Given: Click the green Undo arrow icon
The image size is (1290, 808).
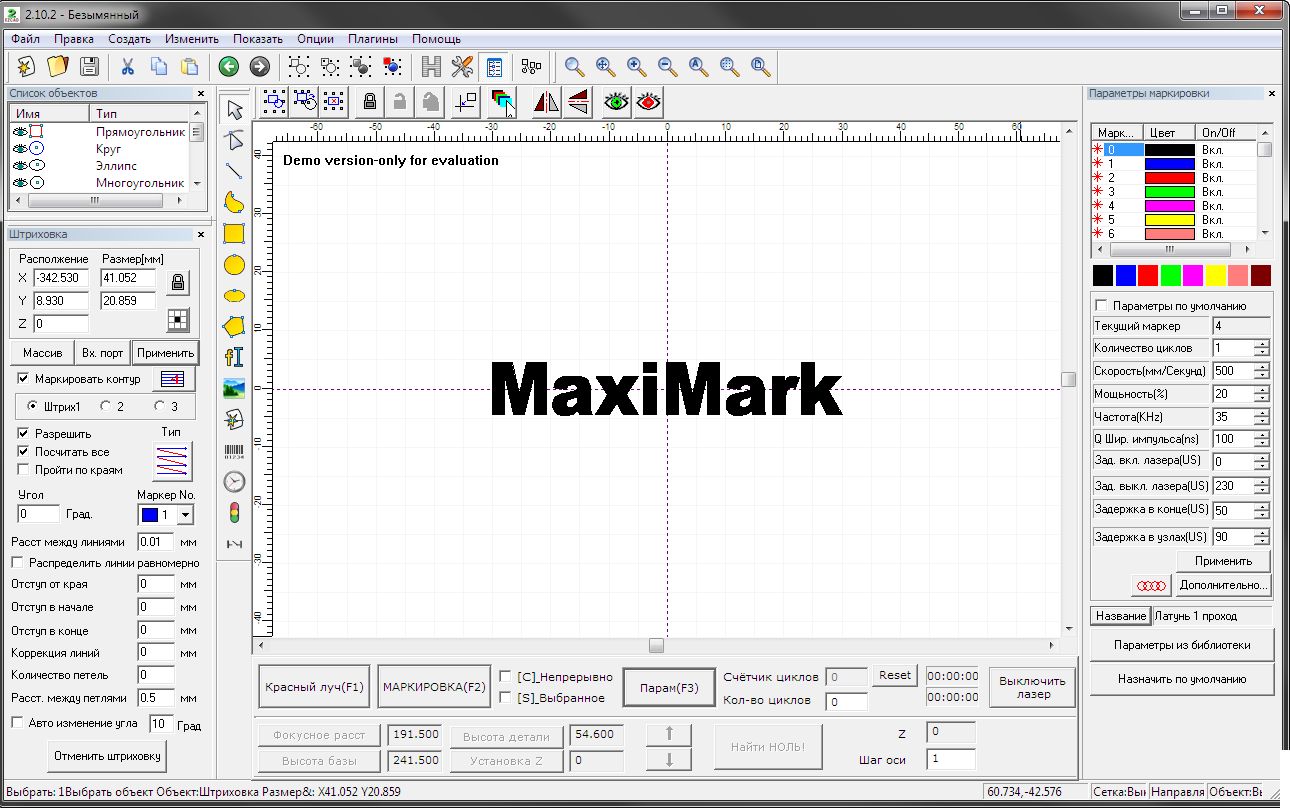Looking at the screenshot, I should (x=228, y=67).
